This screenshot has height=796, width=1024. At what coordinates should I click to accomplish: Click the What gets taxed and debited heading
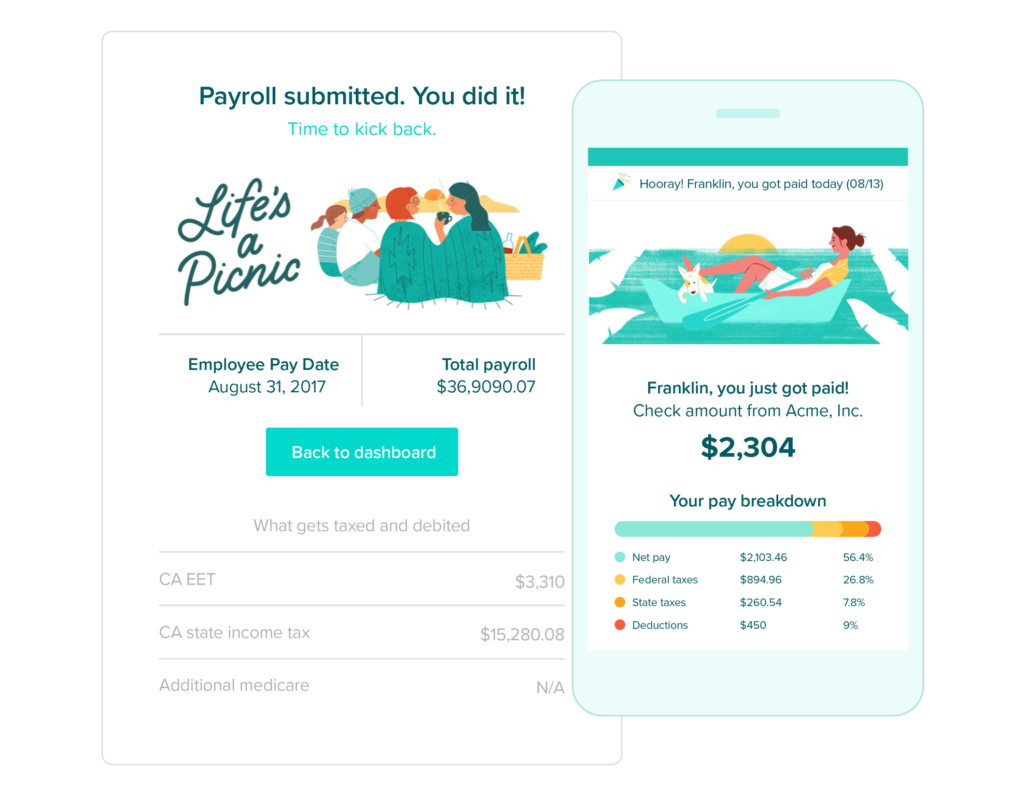click(361, 526)
